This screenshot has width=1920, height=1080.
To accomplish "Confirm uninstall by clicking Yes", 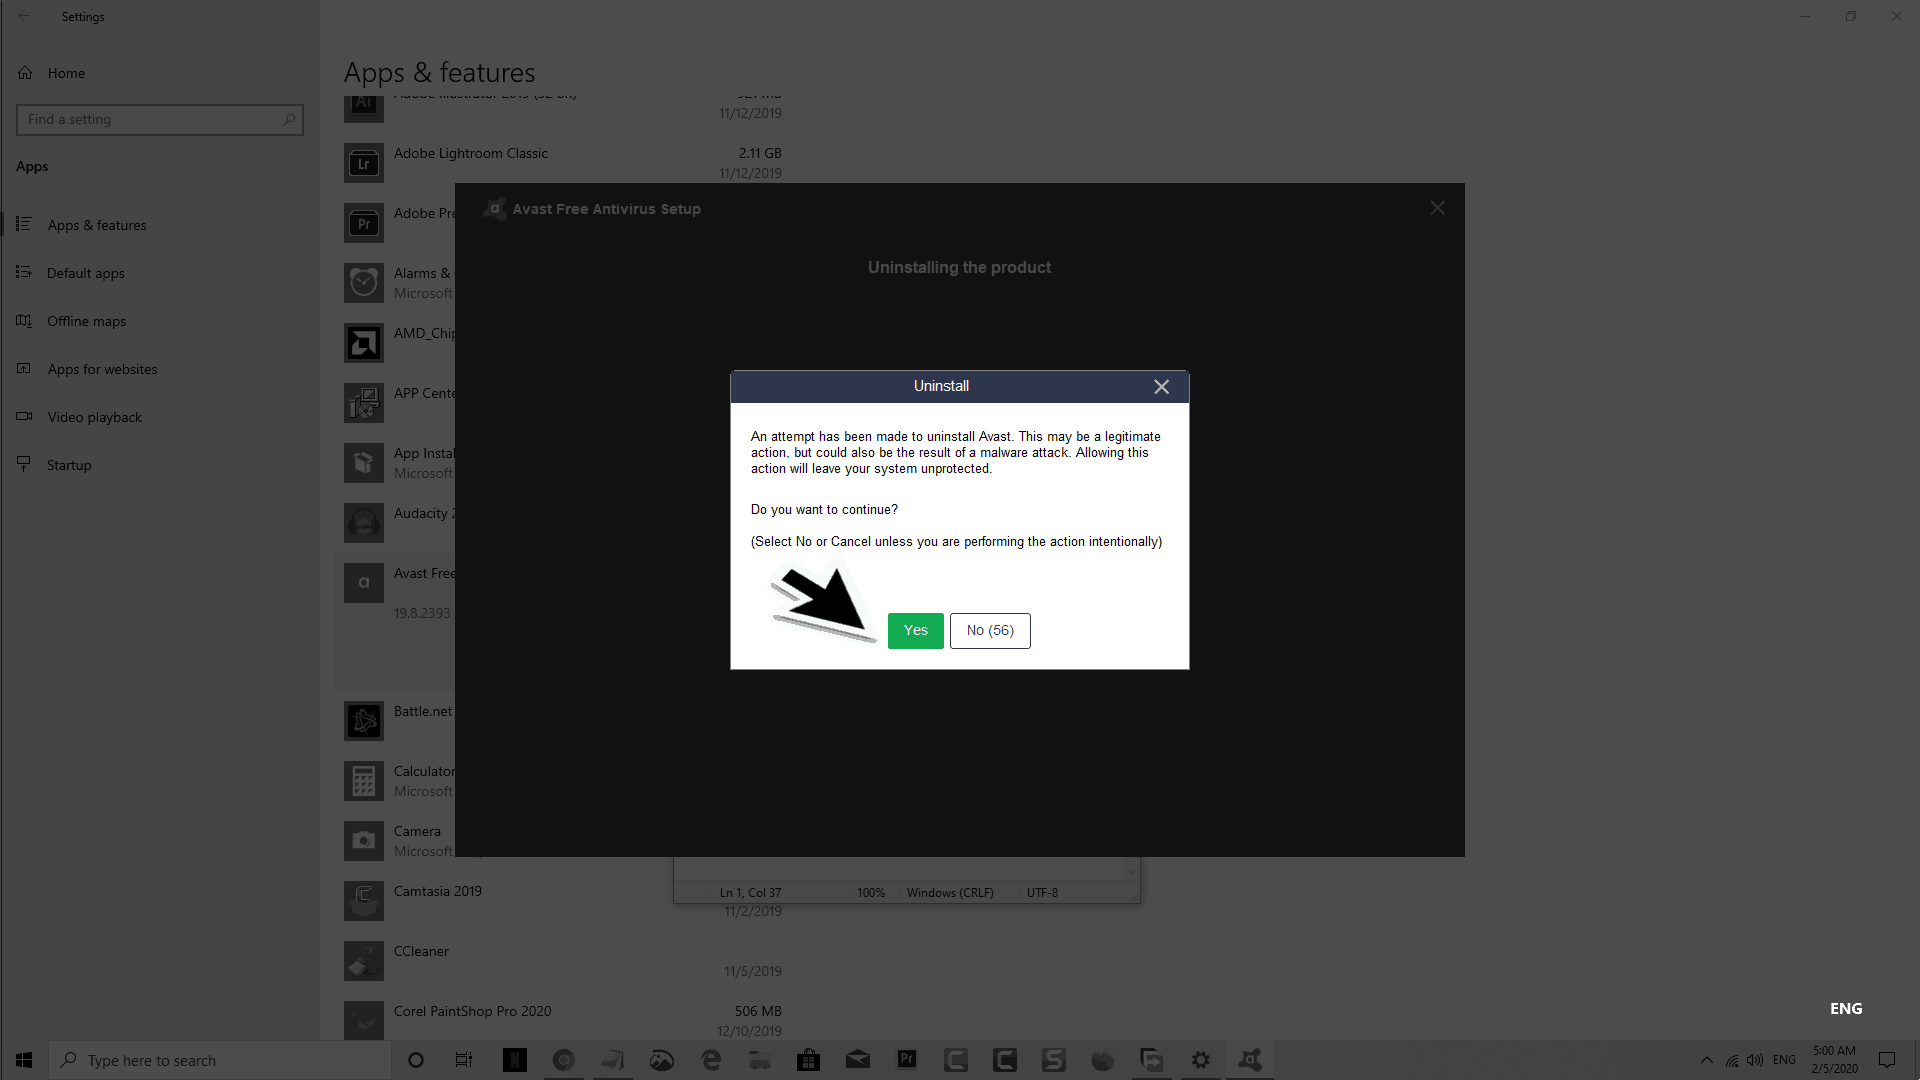I will tap(915, 630).
